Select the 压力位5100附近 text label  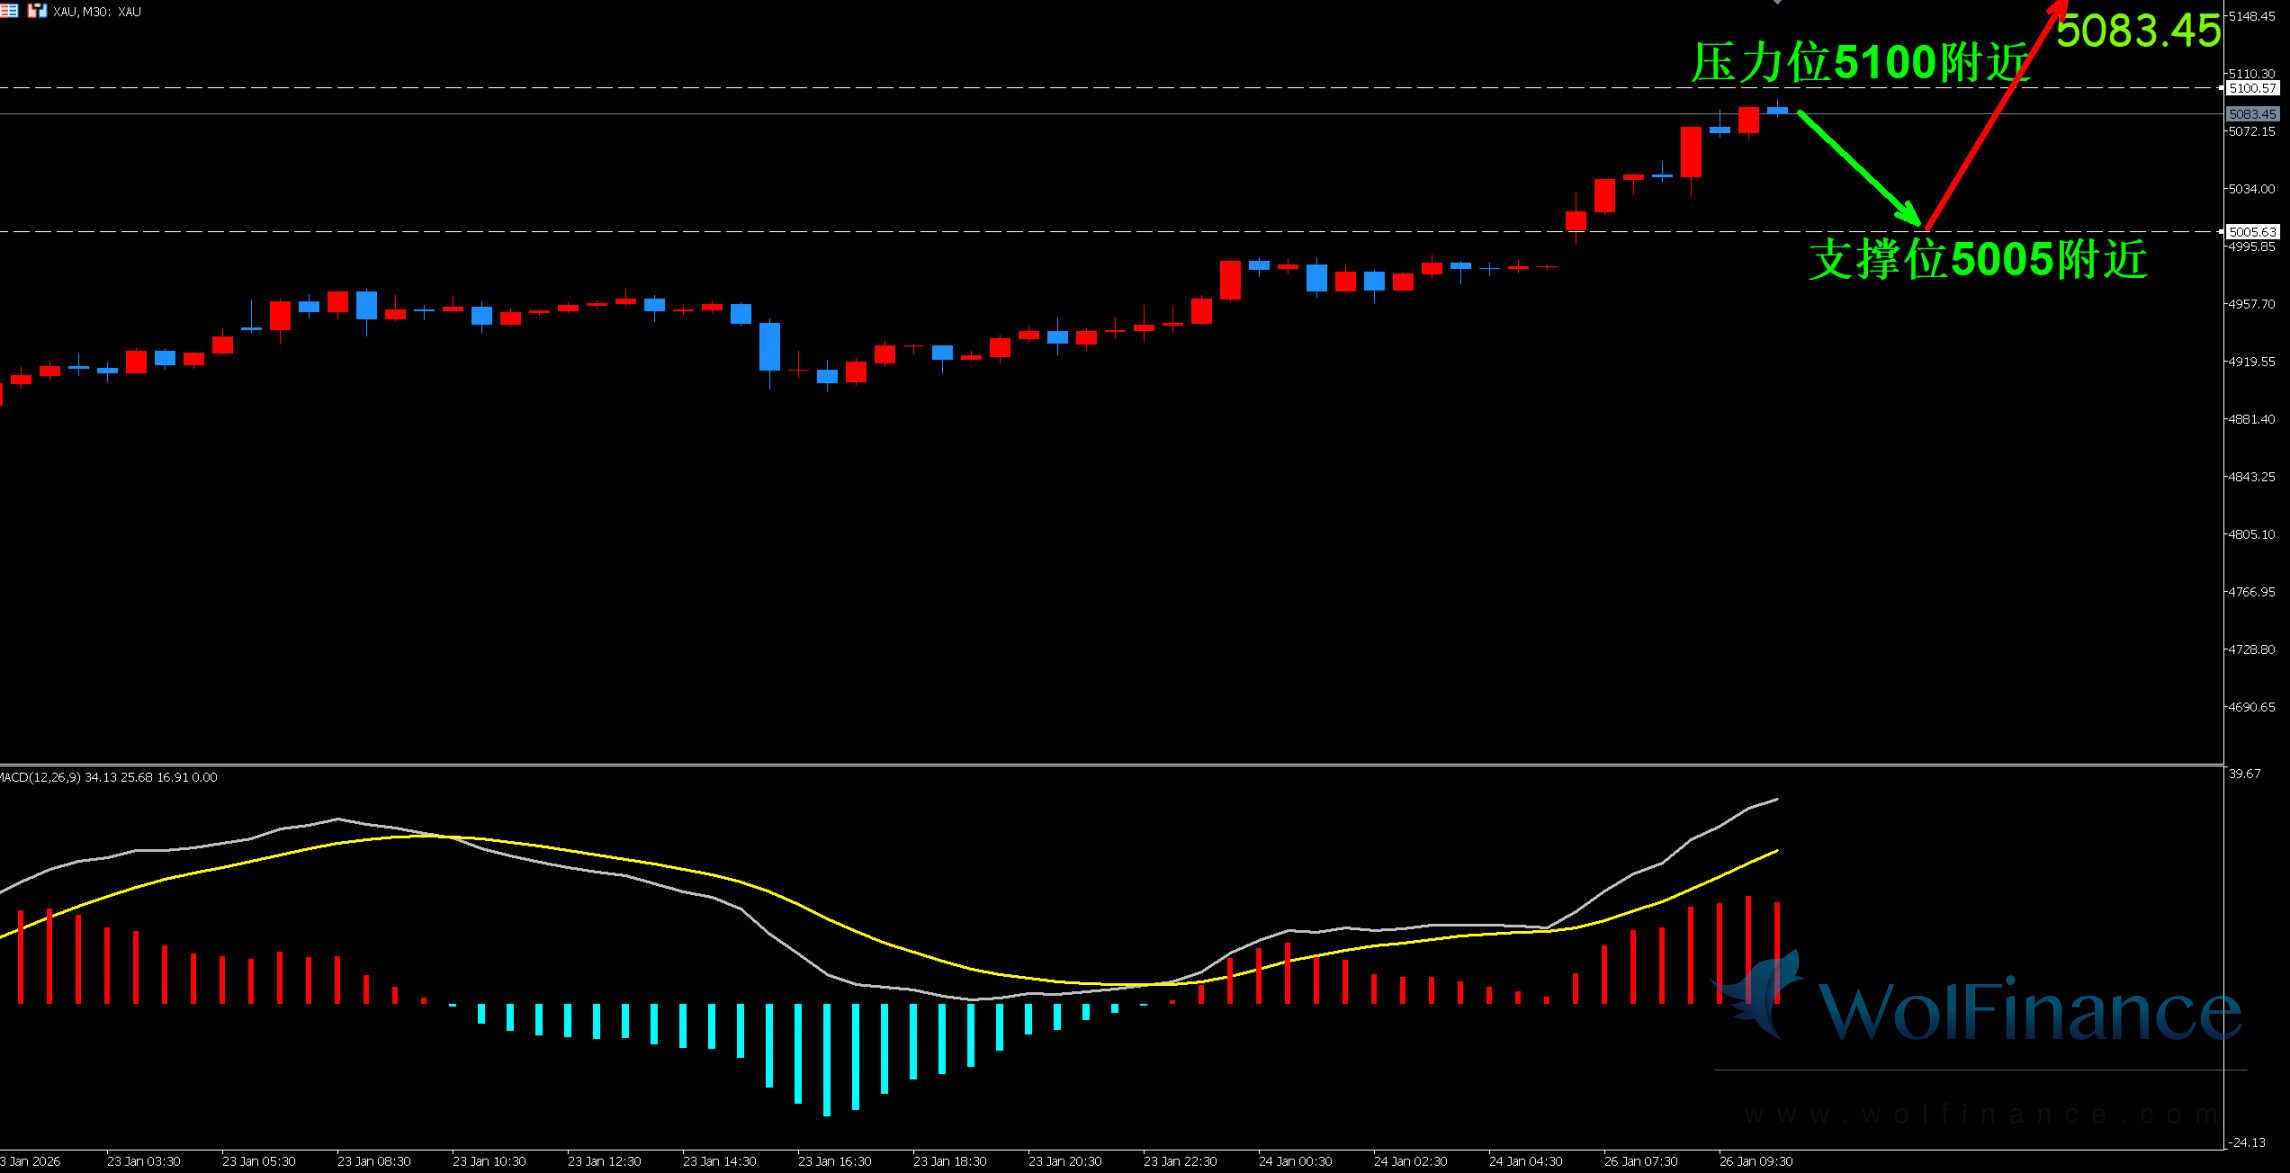(x=1860, y=62)
